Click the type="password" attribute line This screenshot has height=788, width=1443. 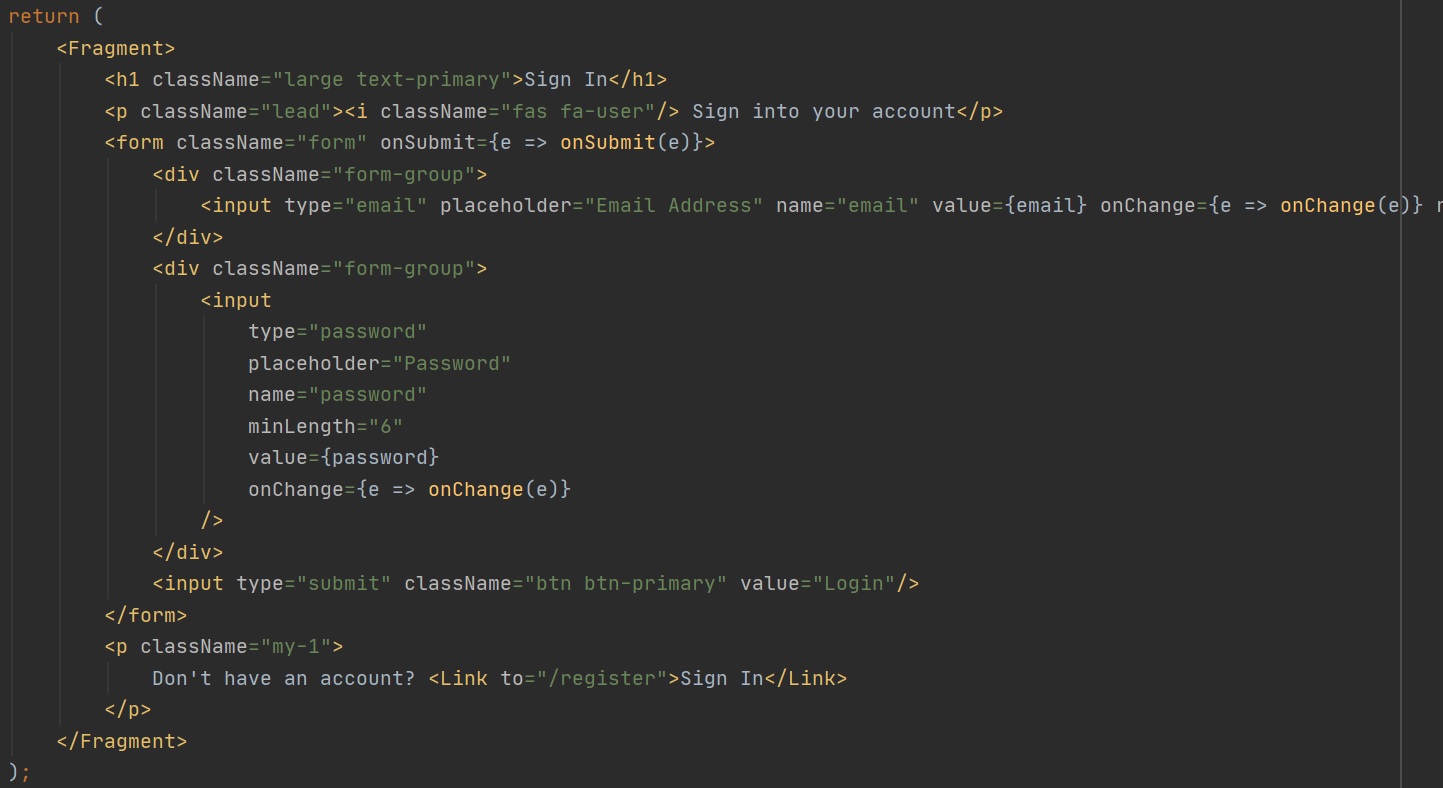point(337,331)
